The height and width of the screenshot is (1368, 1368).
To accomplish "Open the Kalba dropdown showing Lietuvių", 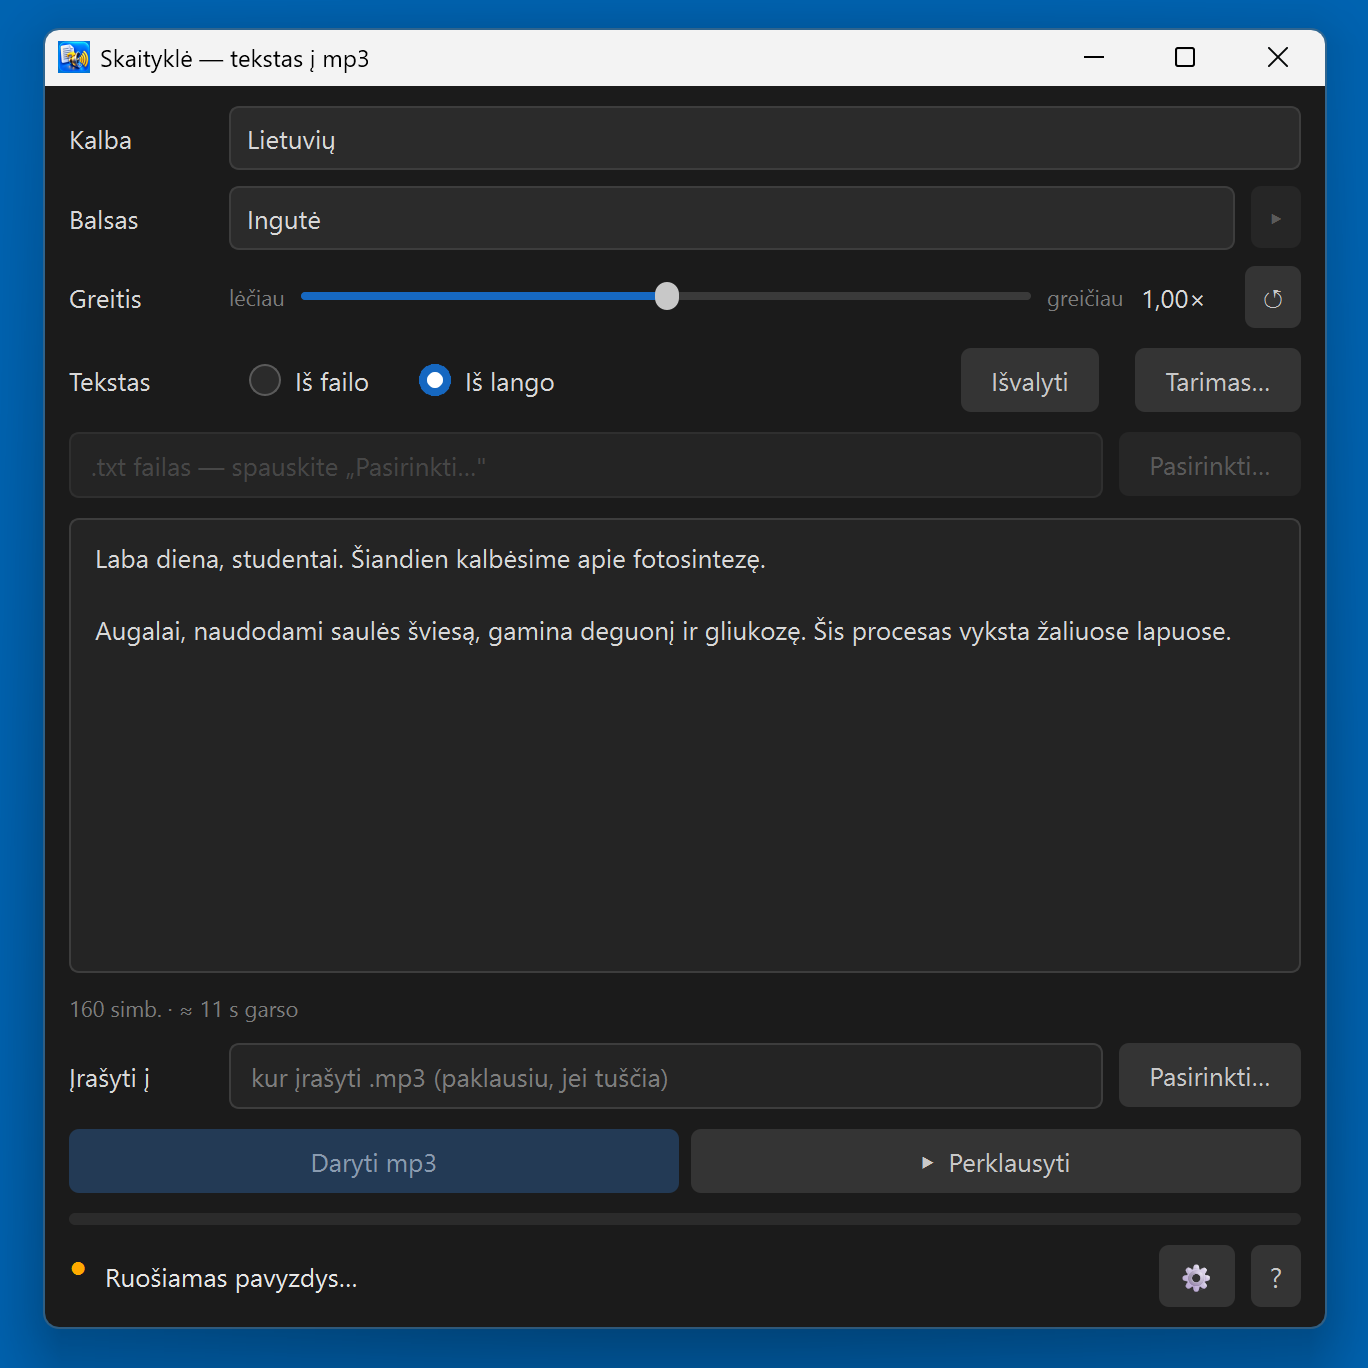I will pos(765,139).
